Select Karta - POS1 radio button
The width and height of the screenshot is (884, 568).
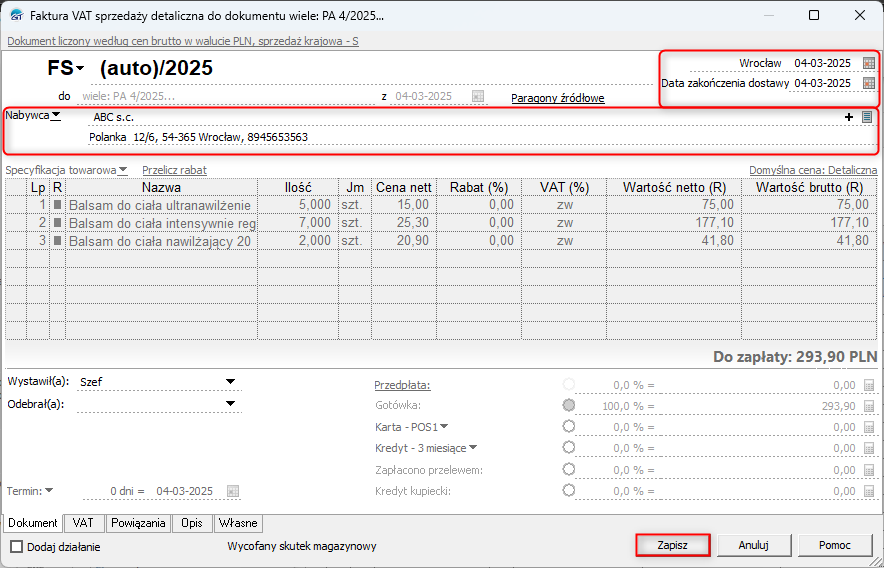[x=569, y=426]
